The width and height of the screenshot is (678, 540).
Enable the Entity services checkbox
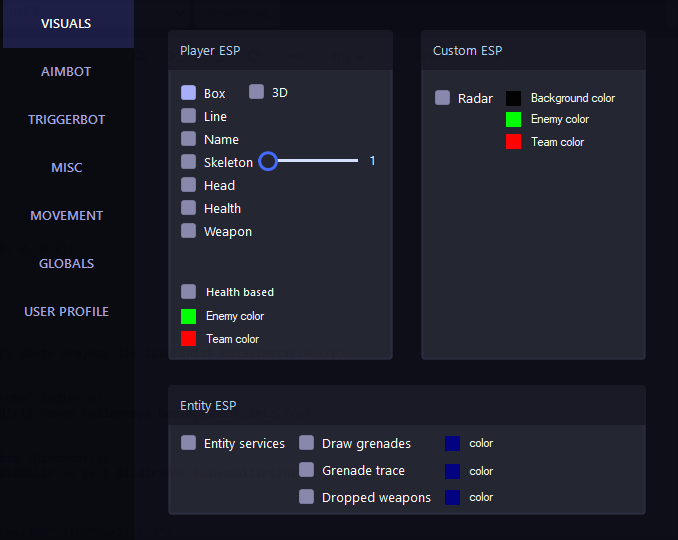[188, 443]
